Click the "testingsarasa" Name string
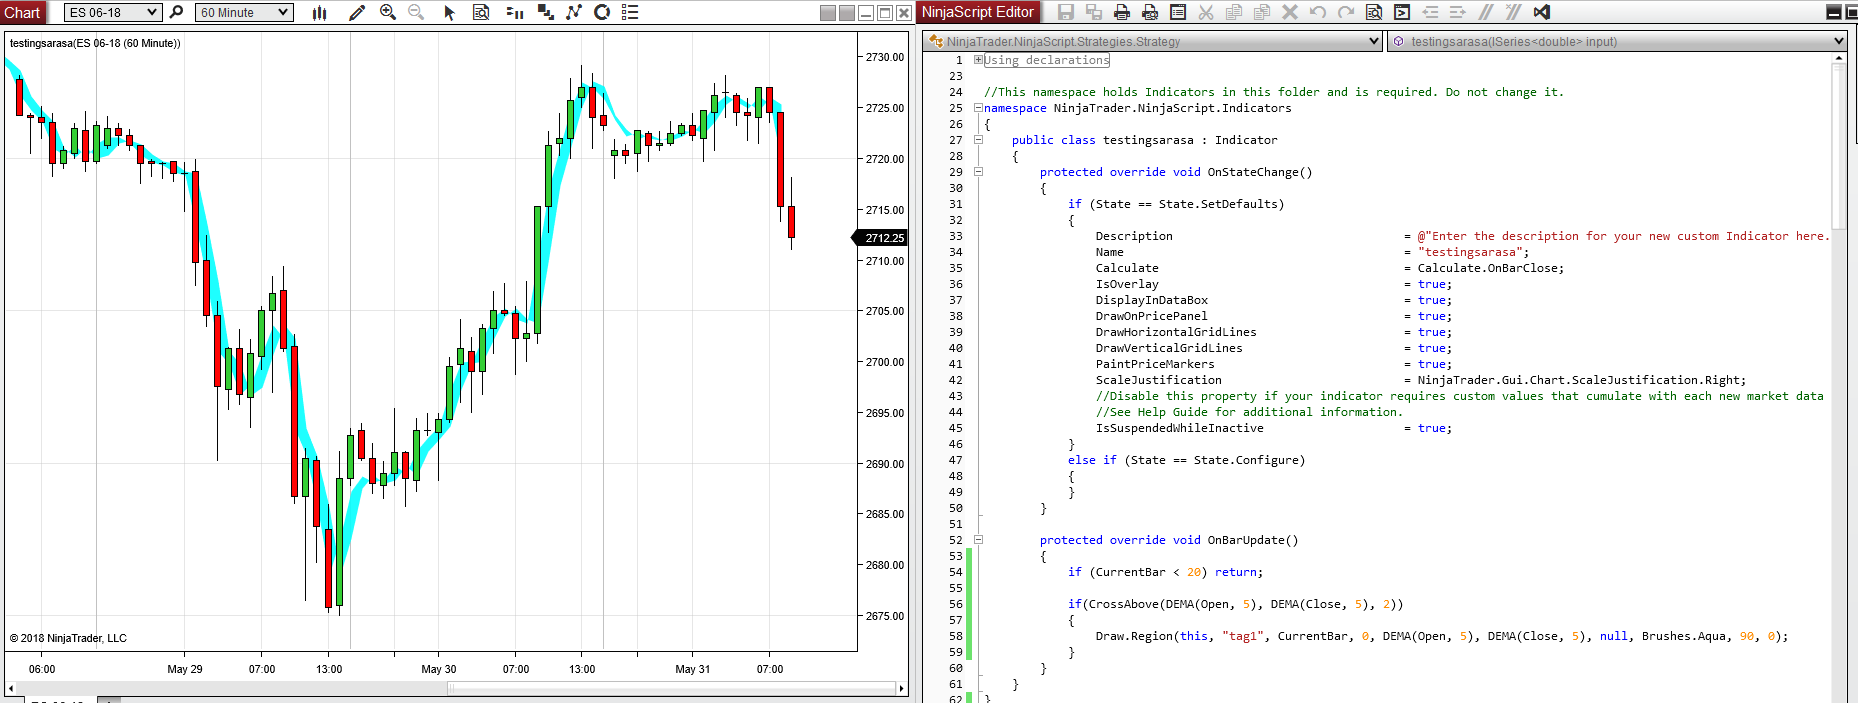 [1470, 252]
